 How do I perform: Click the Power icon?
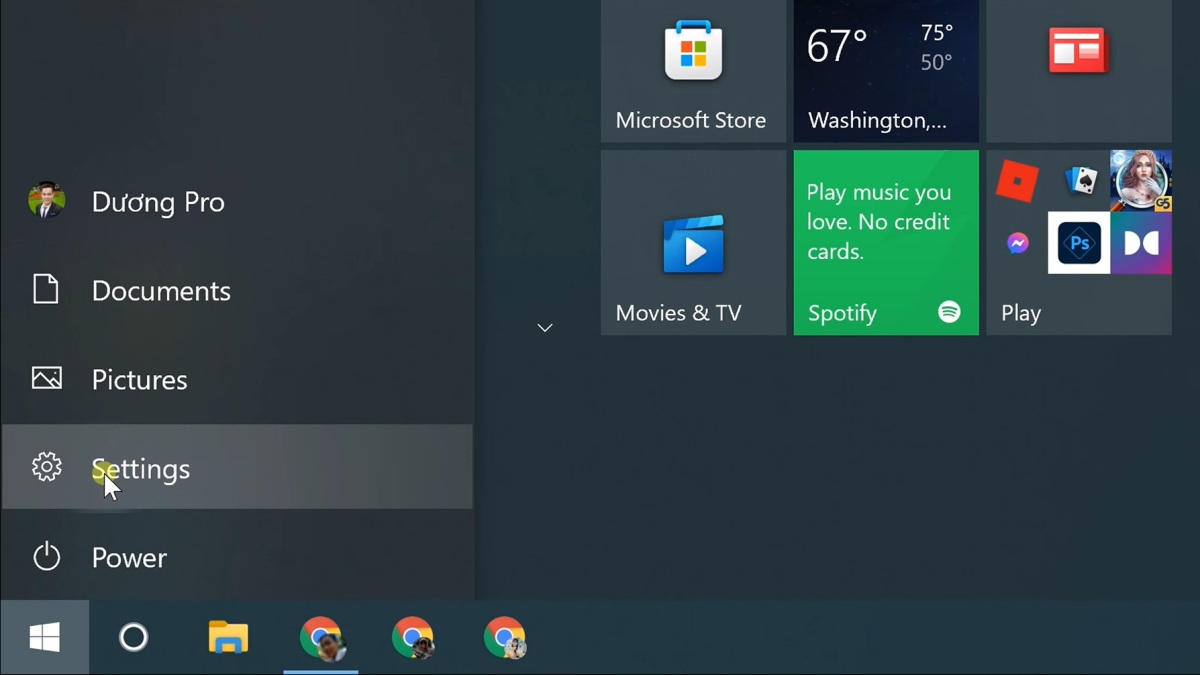click(46, 556)
